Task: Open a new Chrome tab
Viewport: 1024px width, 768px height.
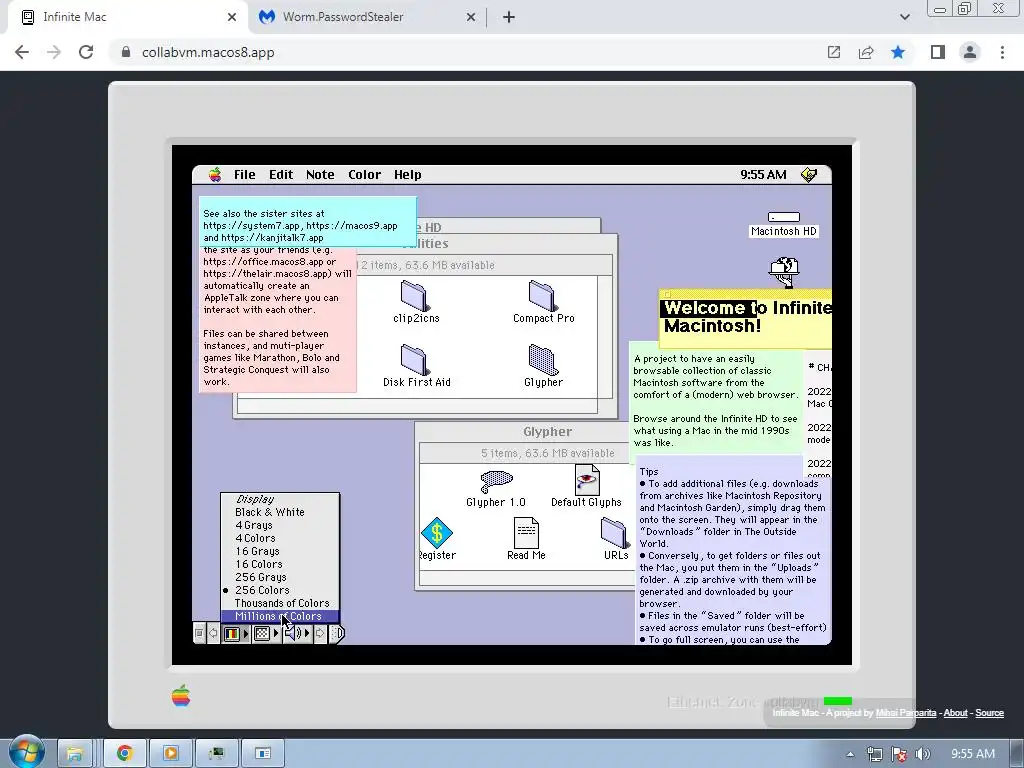Action: [x=509, y=17]
